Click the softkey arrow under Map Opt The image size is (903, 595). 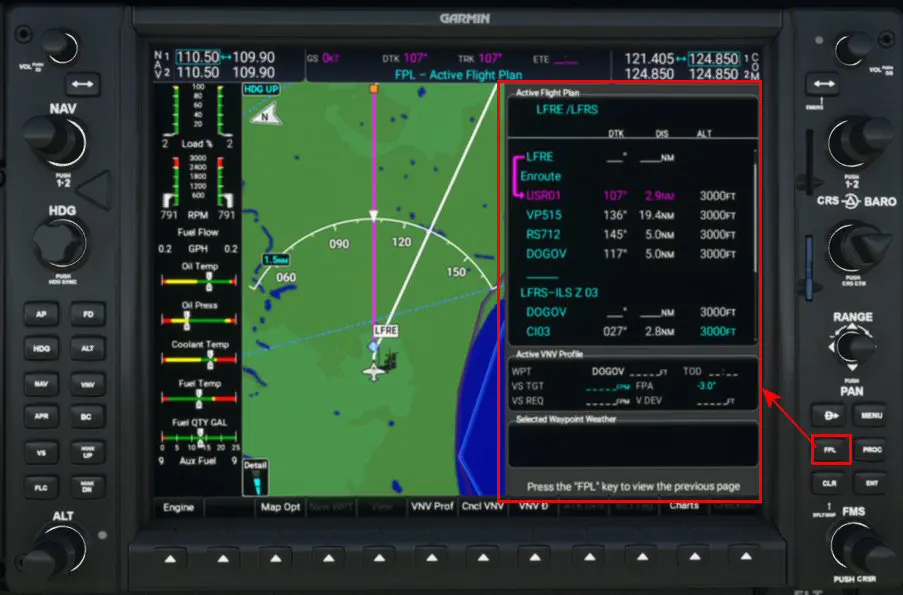click(276, 558)
